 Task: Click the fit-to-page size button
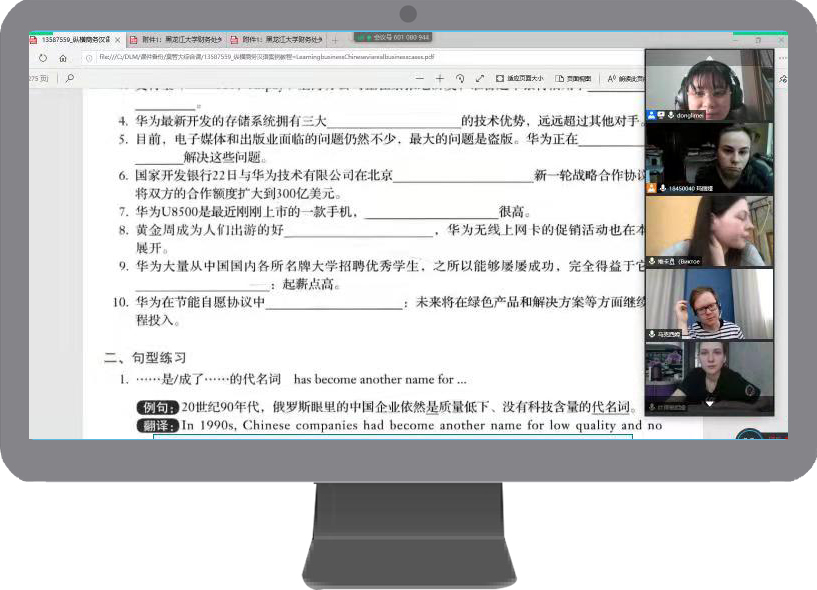519,78
